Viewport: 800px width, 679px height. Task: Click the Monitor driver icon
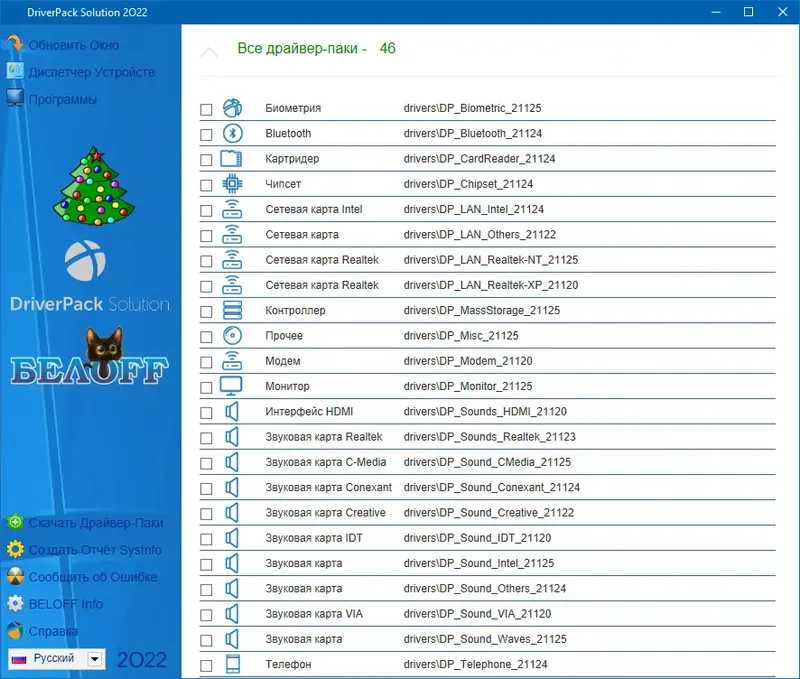231,386
